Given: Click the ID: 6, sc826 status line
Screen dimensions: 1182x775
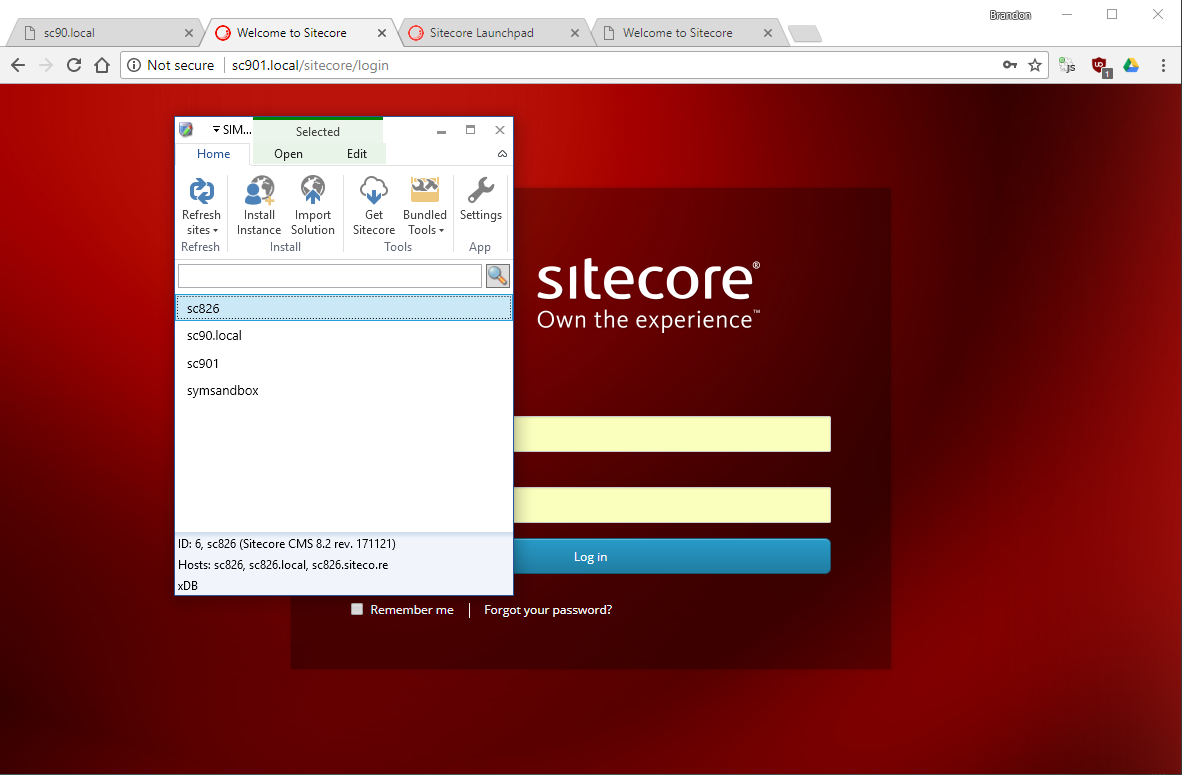Looking at the screenshot, I should [x=286, y=544].
